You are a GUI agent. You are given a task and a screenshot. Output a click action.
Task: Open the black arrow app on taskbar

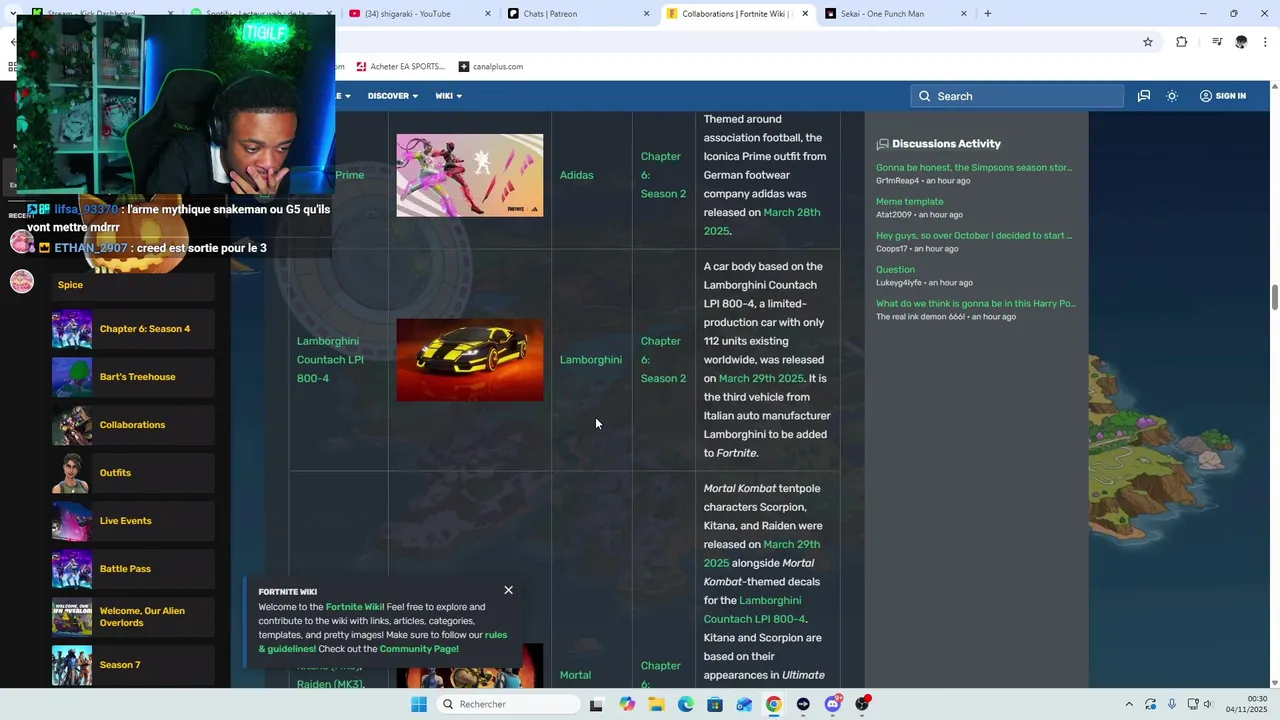coord(803,704)
